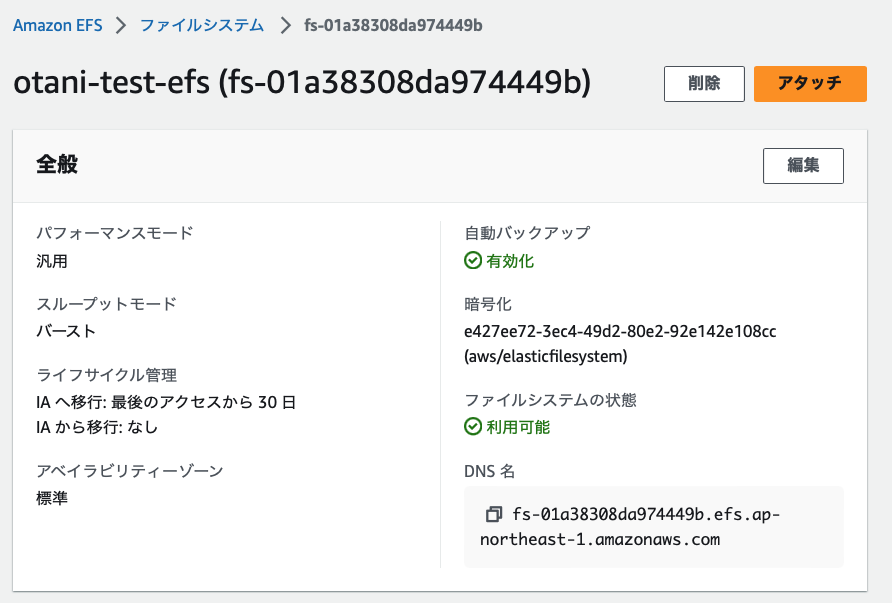Select the fs-01a38308da974449b breadcrumb item
This screenshot has width=892, height=603.
pos(393,25)
